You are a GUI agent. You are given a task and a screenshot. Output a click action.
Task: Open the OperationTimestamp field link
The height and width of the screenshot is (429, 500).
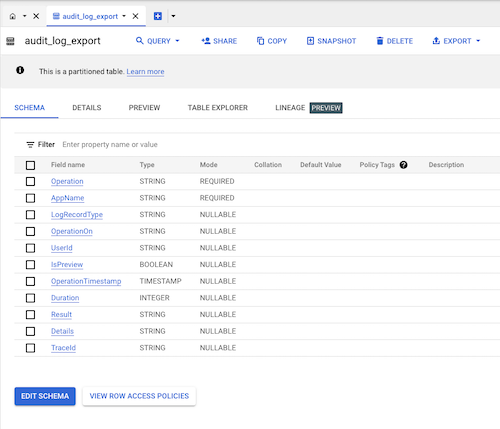[86, 281]
